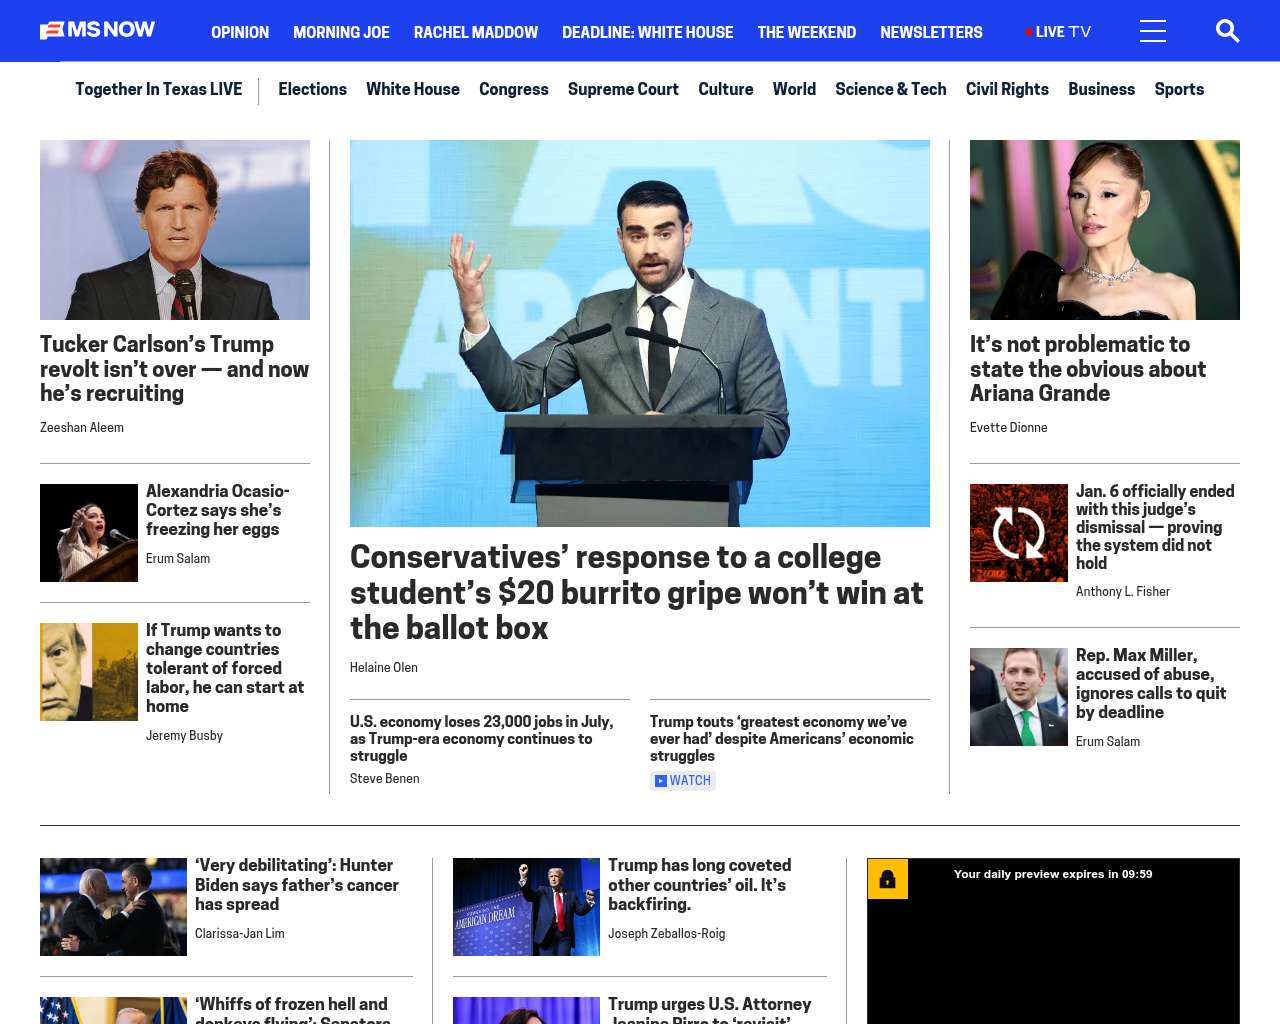The width and height of the screenshot is (1280, 1024).
Task: View Sports topic
Action: [1179, 89]
